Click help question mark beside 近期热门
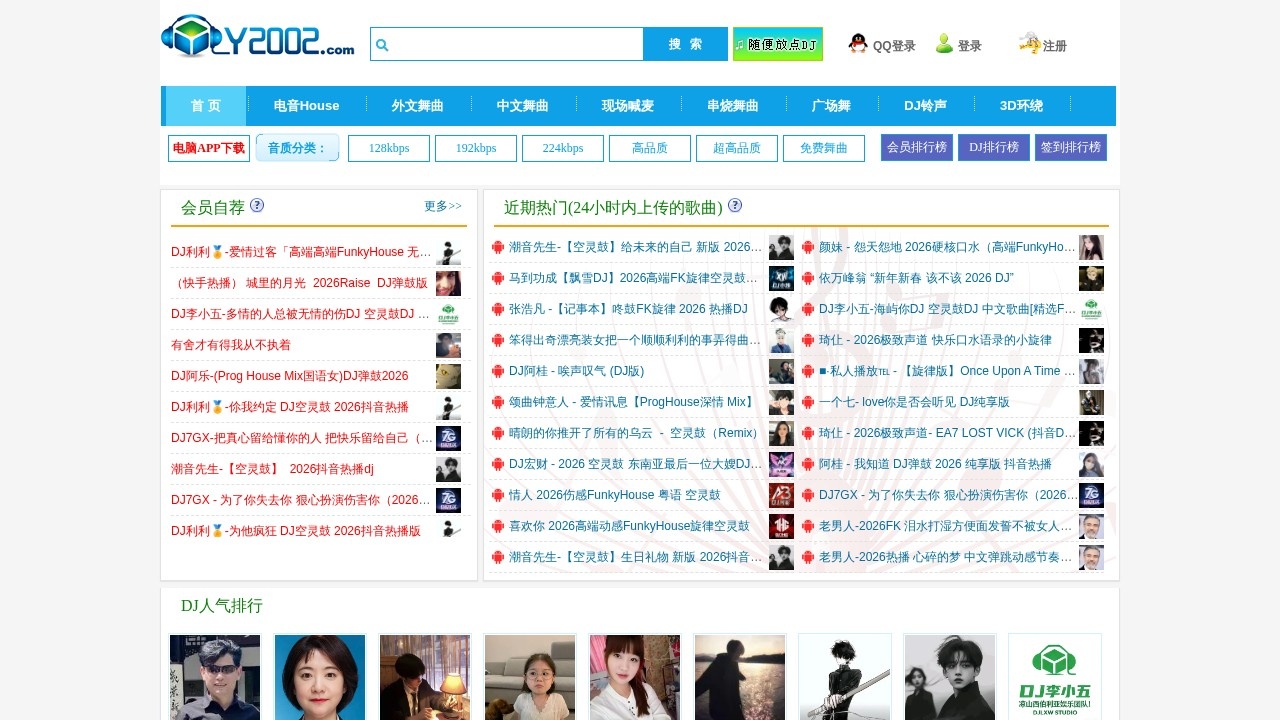 (x=735, y=205)
